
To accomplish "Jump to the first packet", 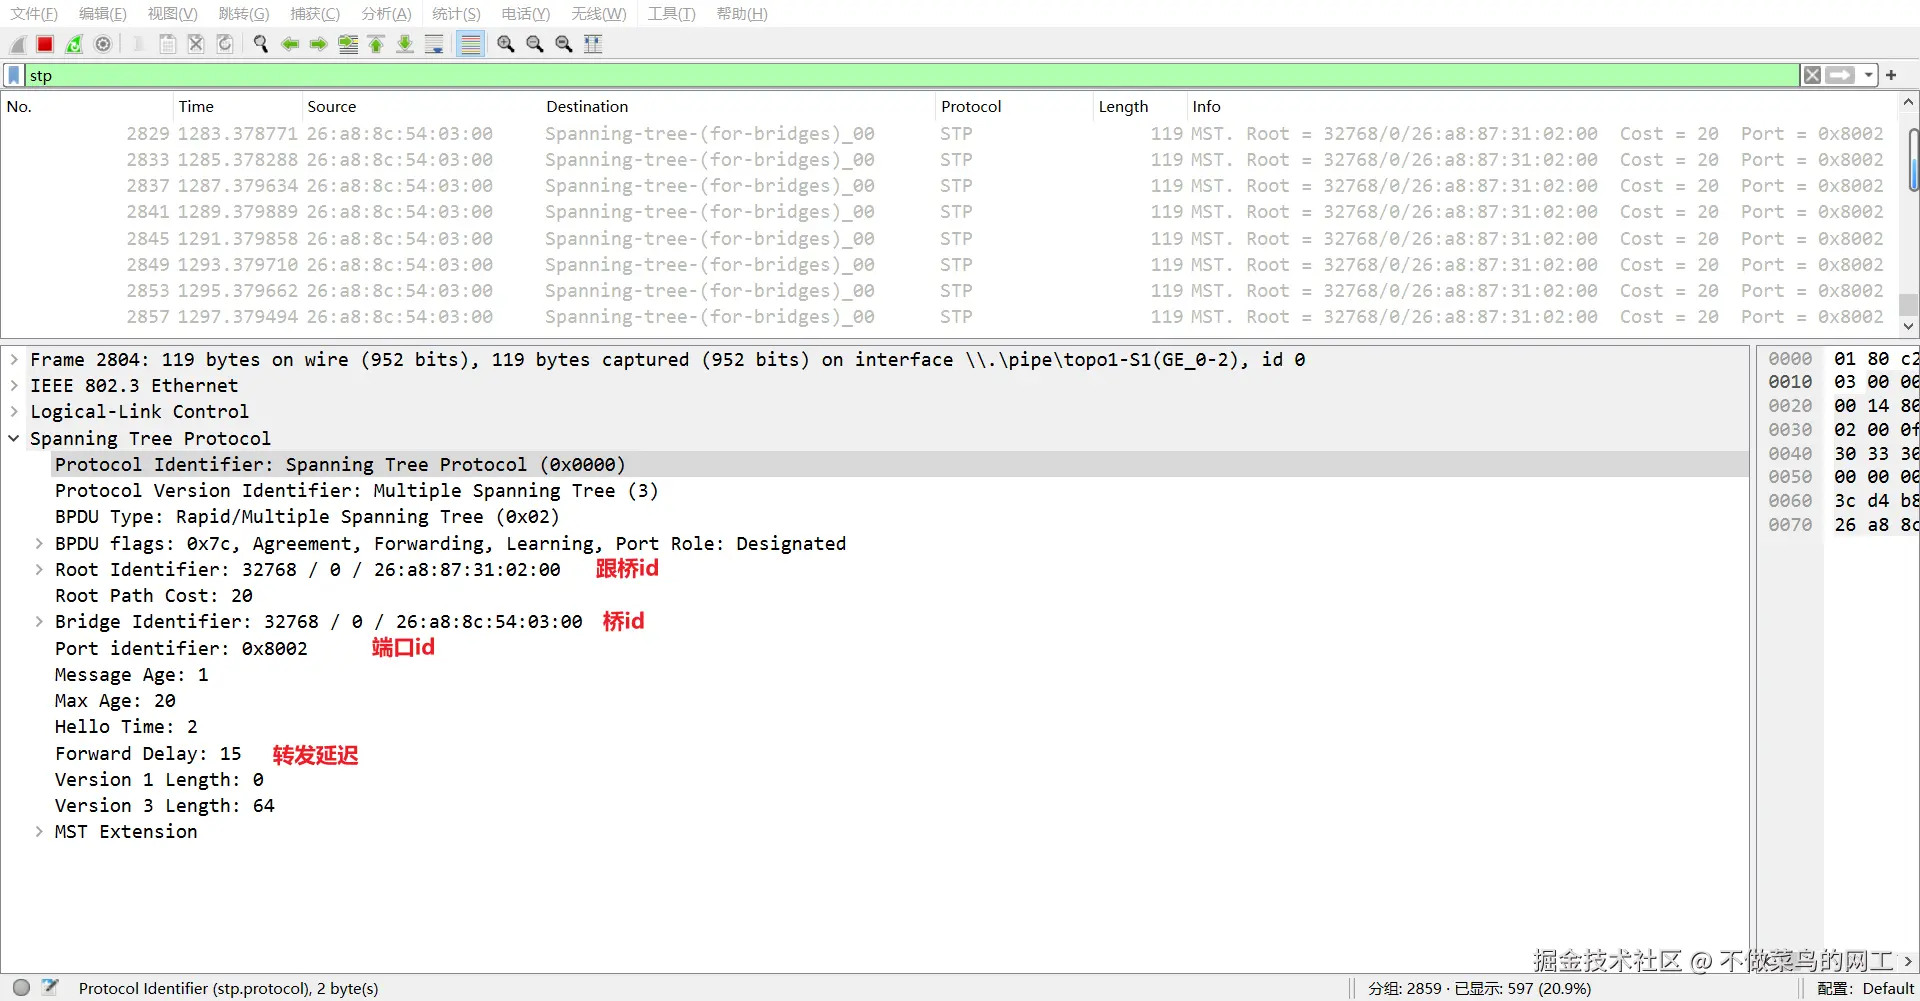I will click(376, 44).
